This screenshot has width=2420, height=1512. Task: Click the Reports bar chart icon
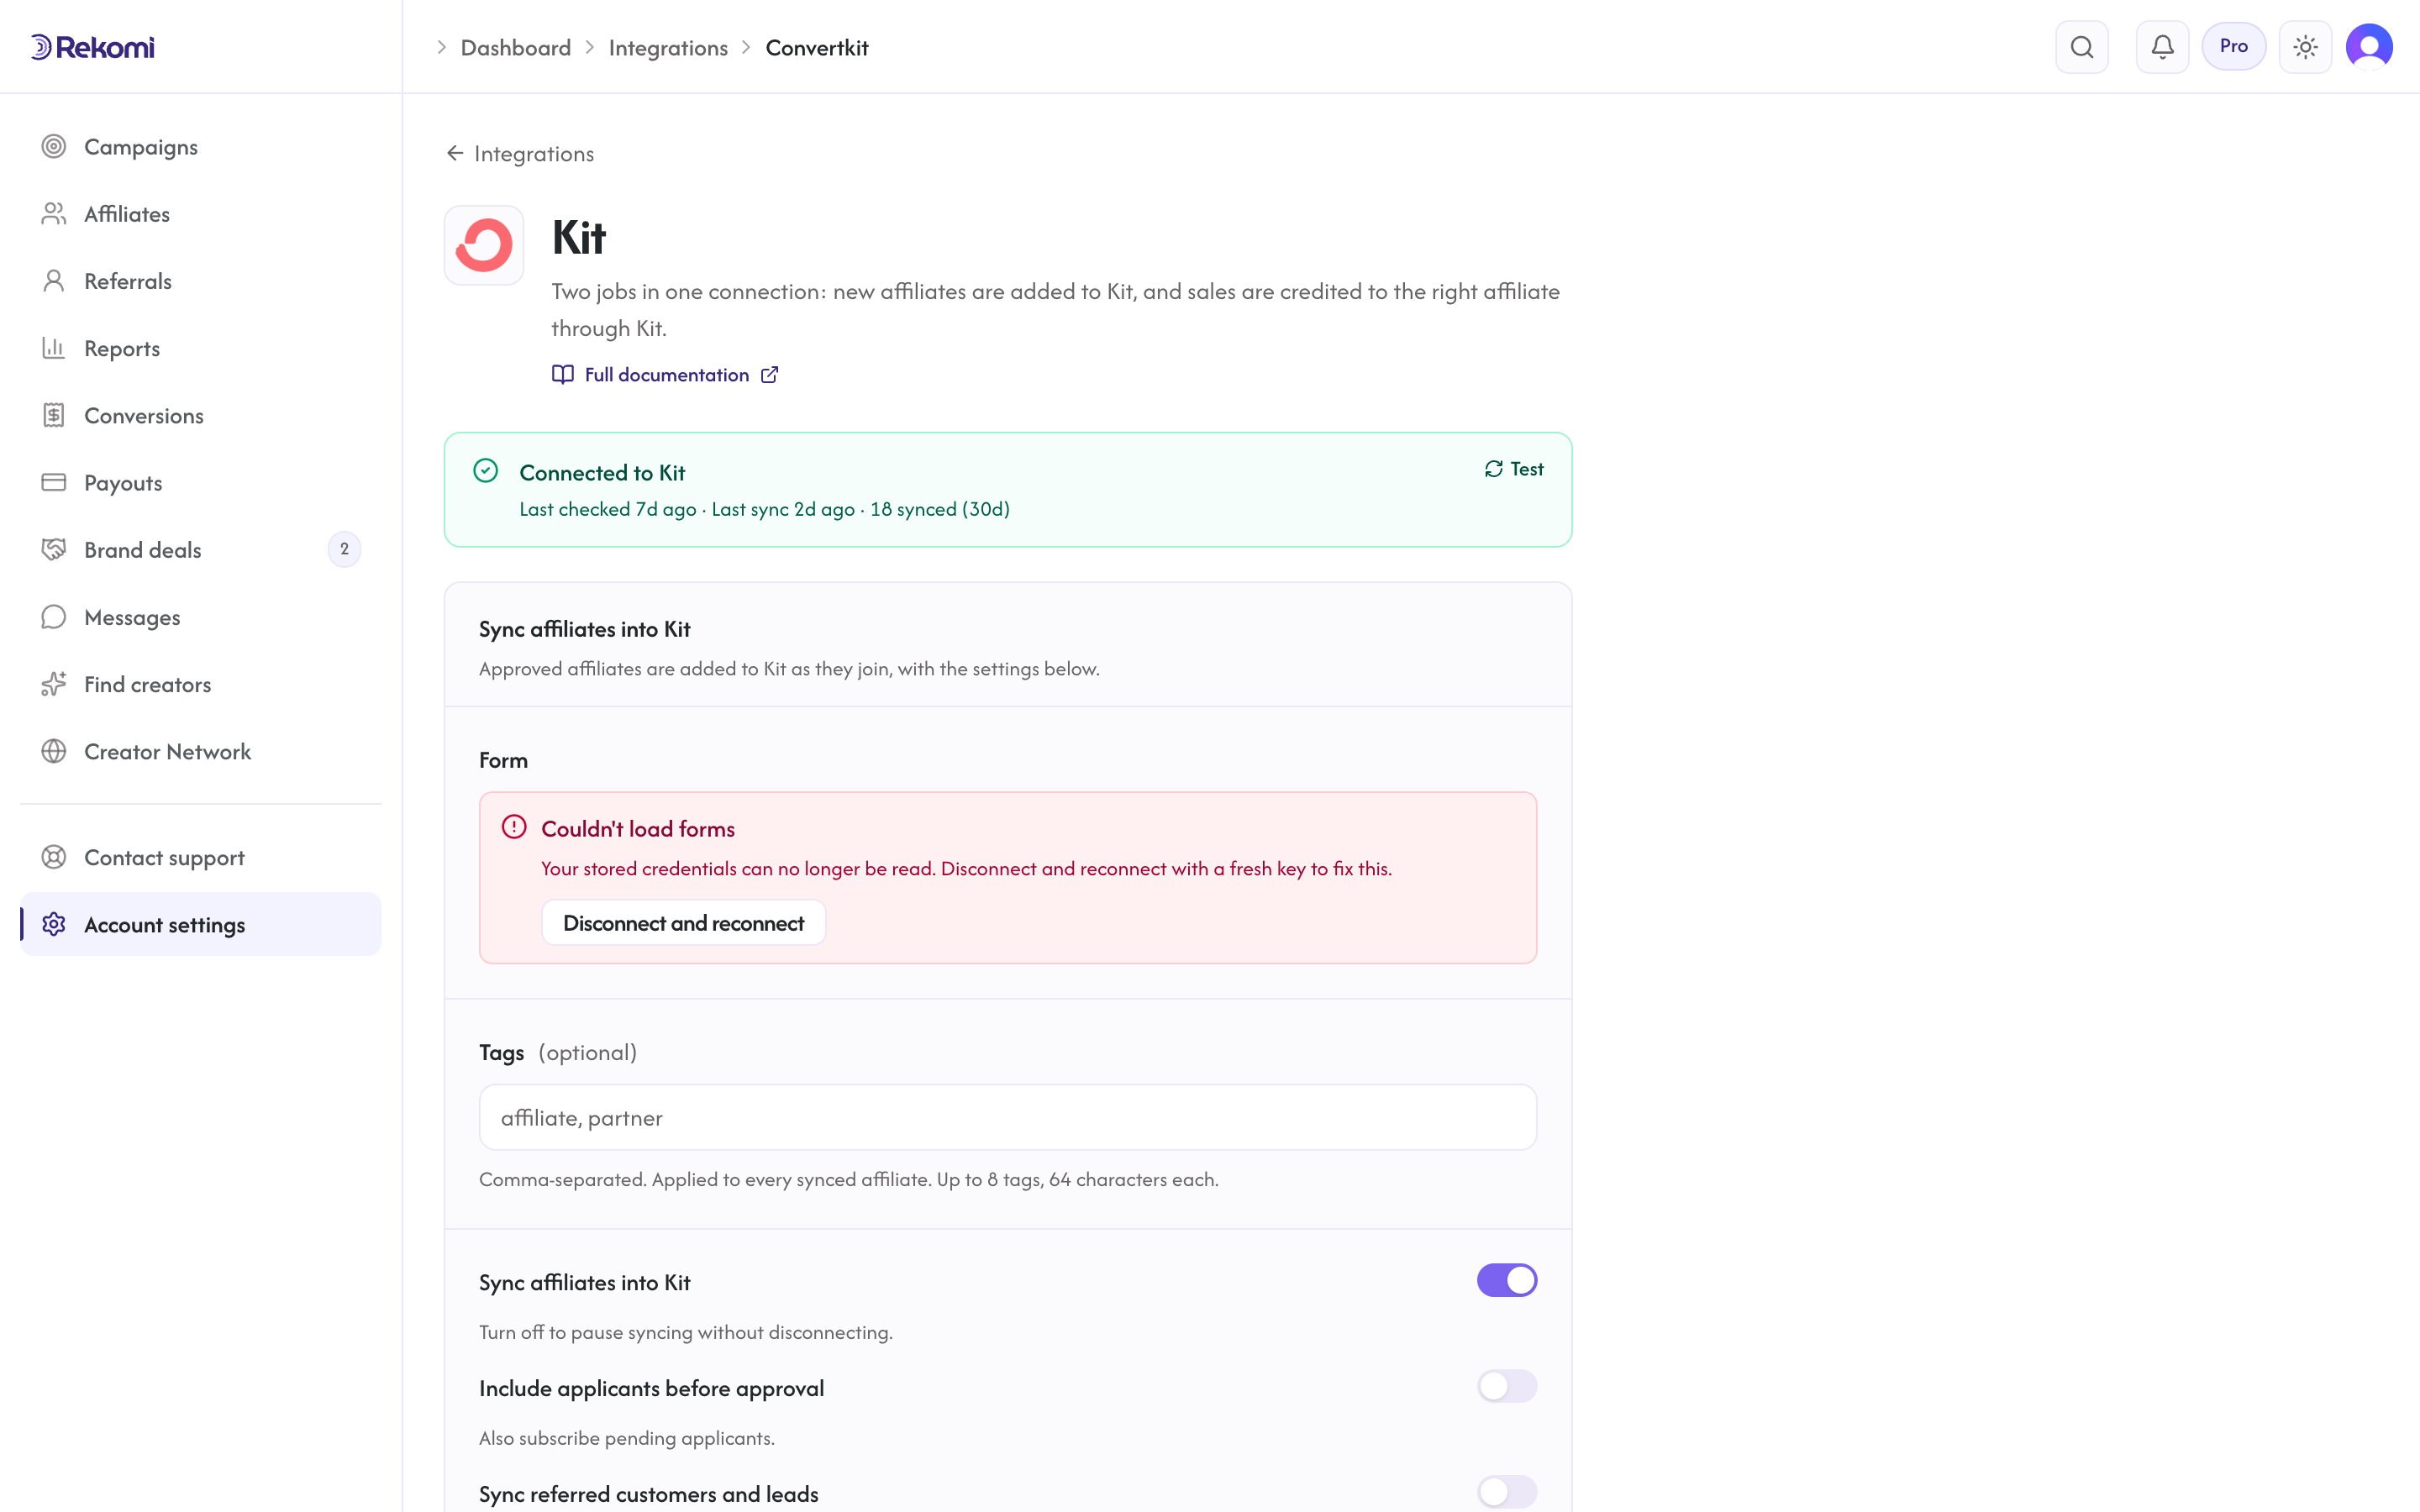click(x=54, y=348)
